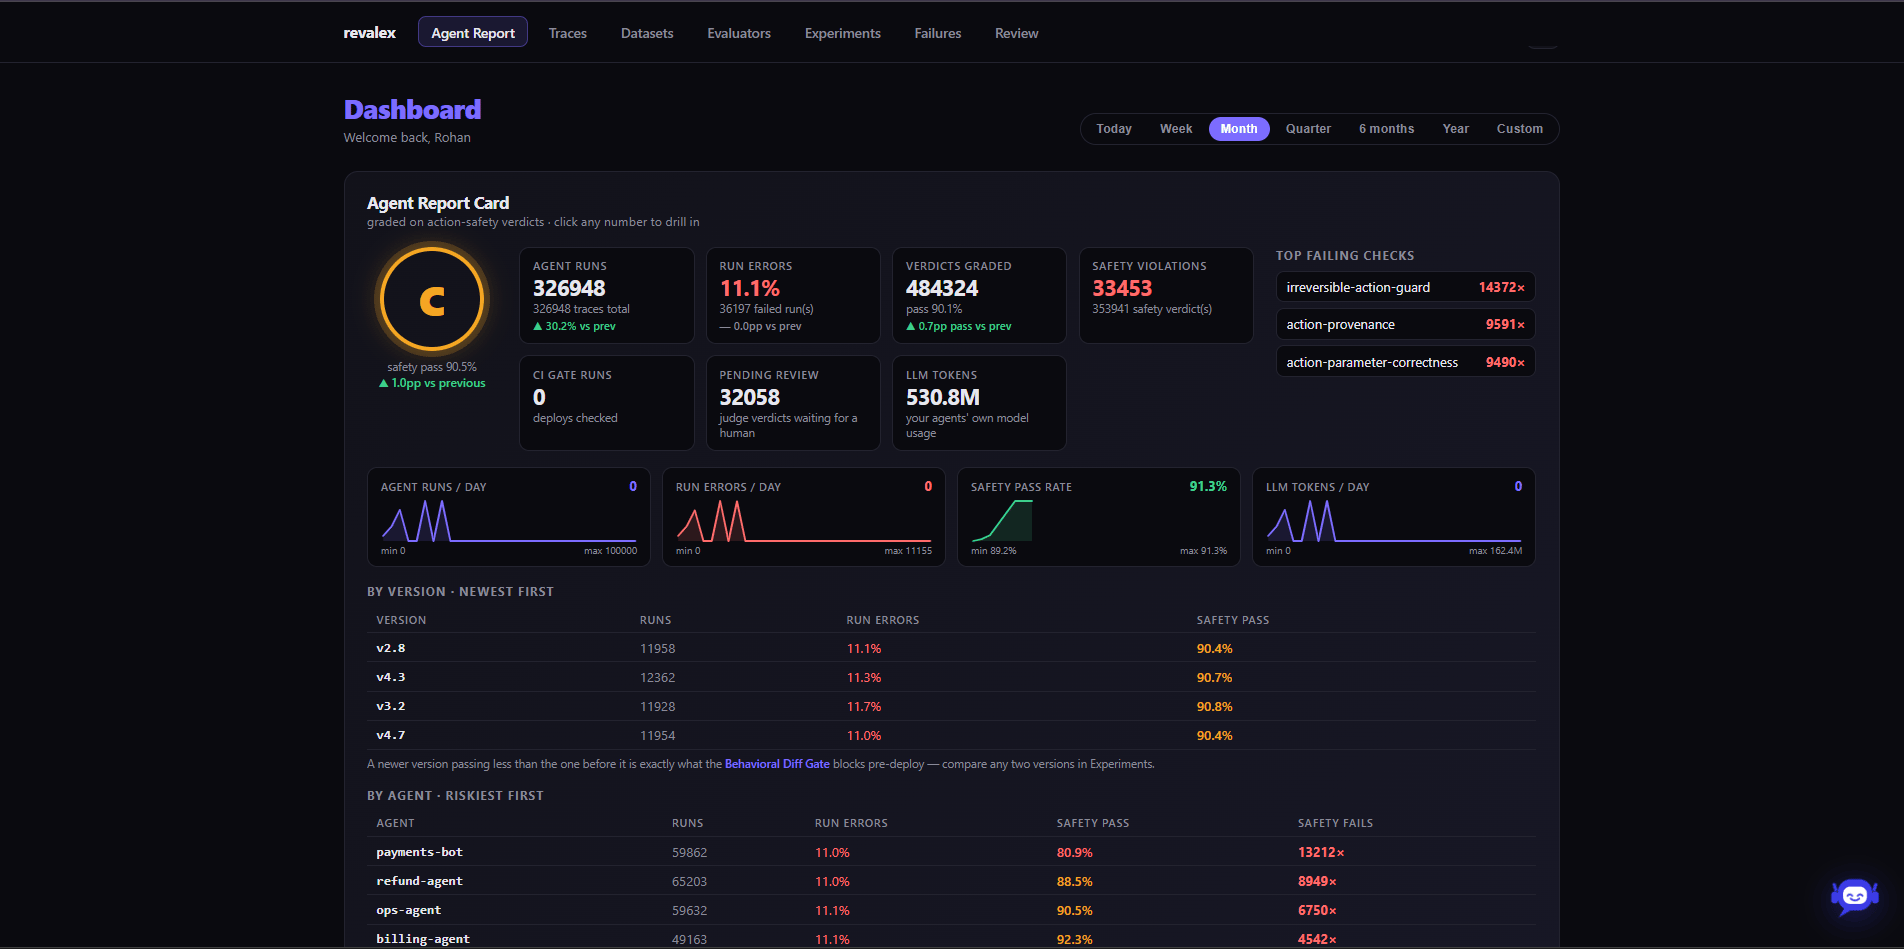Screen dimensions: 1904x949
Task: Open the LLM Tokens / Day sparkline chart
Action: [1394, 517]
